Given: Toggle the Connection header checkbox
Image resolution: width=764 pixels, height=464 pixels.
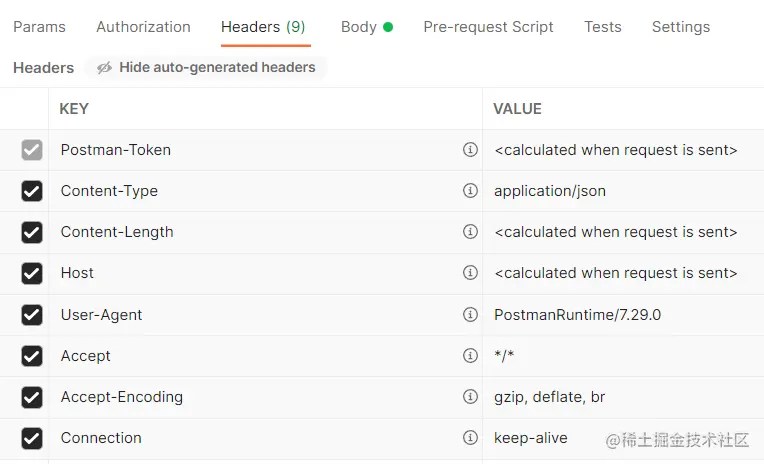Looking at the screenshot, I should click(x=32, y=438).
